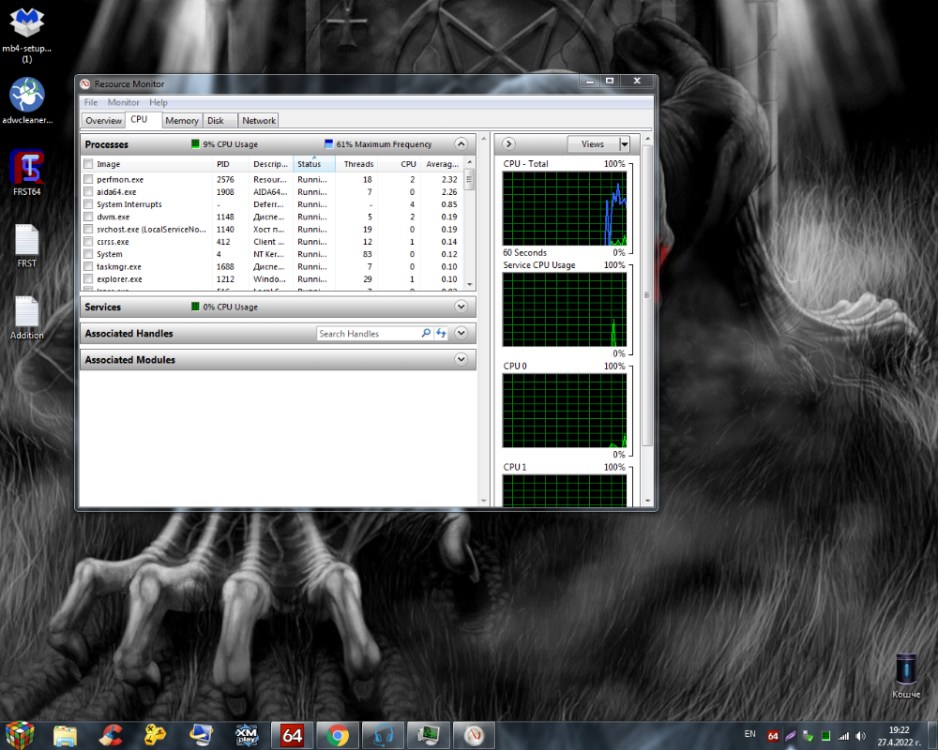
Task: Switch to the headphones app in taskbar
Action: [383, 736]
